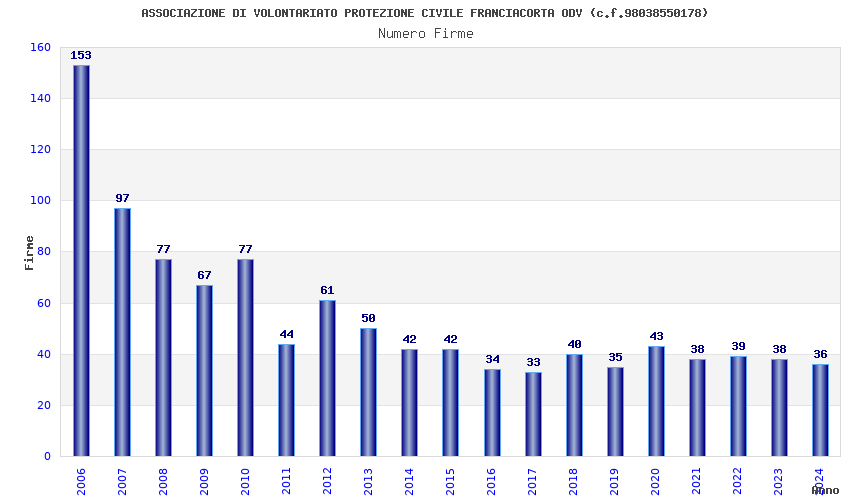The width and height of the screenshot is (850, 500).
Task: Click the 2012 year axis label
Action: 327,482
